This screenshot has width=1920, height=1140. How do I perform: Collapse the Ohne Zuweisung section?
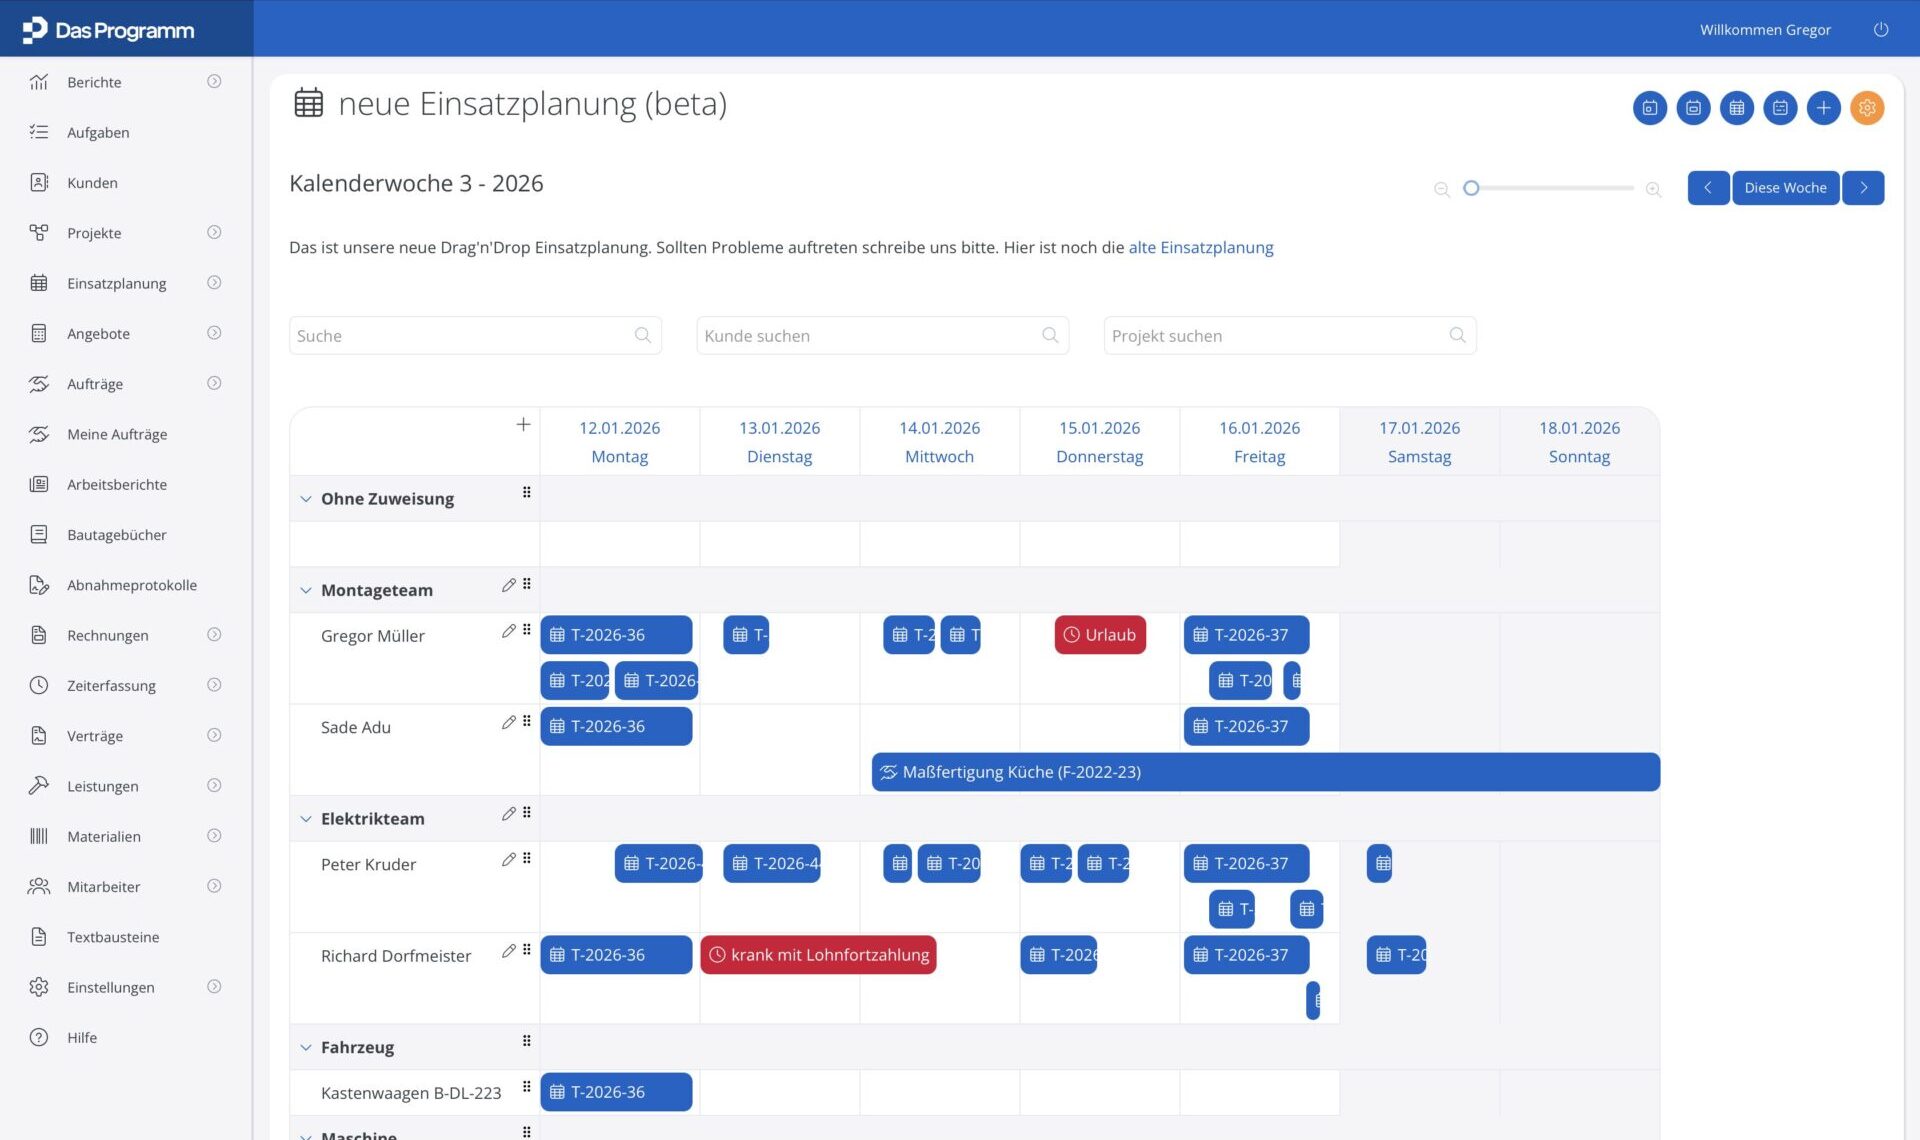pos(306,499)
